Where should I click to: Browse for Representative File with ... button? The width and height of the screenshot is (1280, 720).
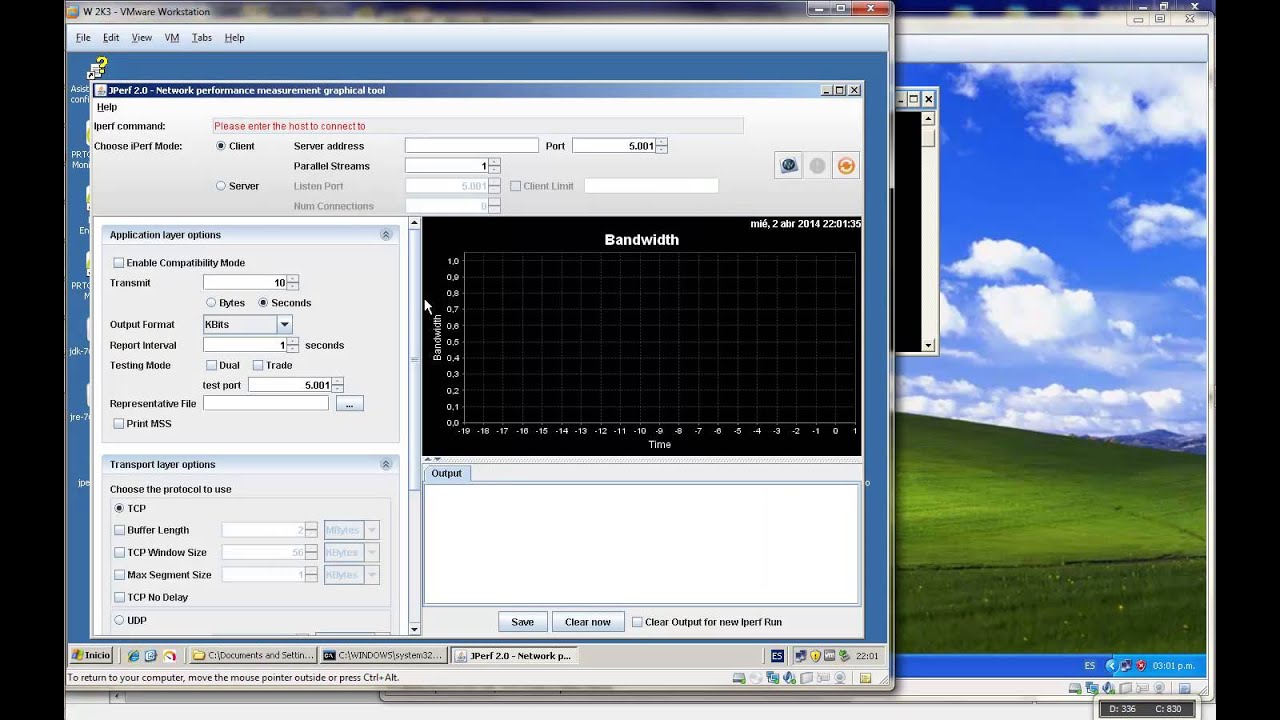[x=349, y=404]
